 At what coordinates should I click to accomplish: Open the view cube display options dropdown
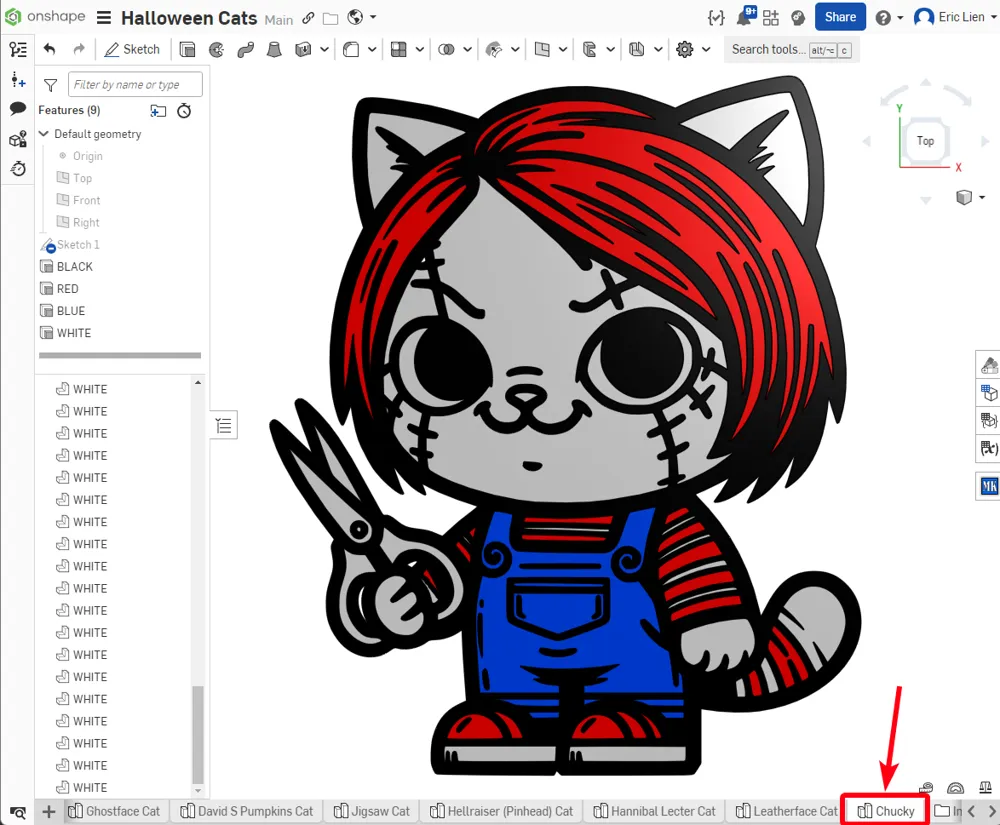(982, 198)
